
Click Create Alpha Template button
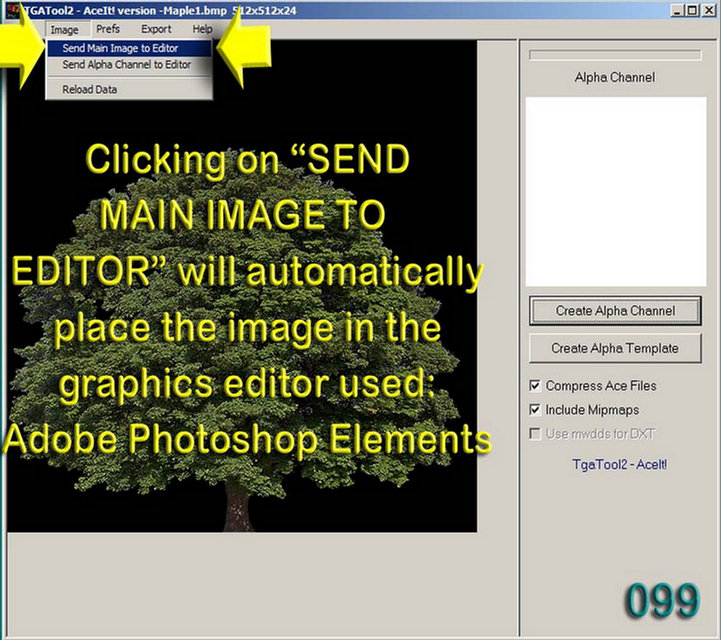615,348
